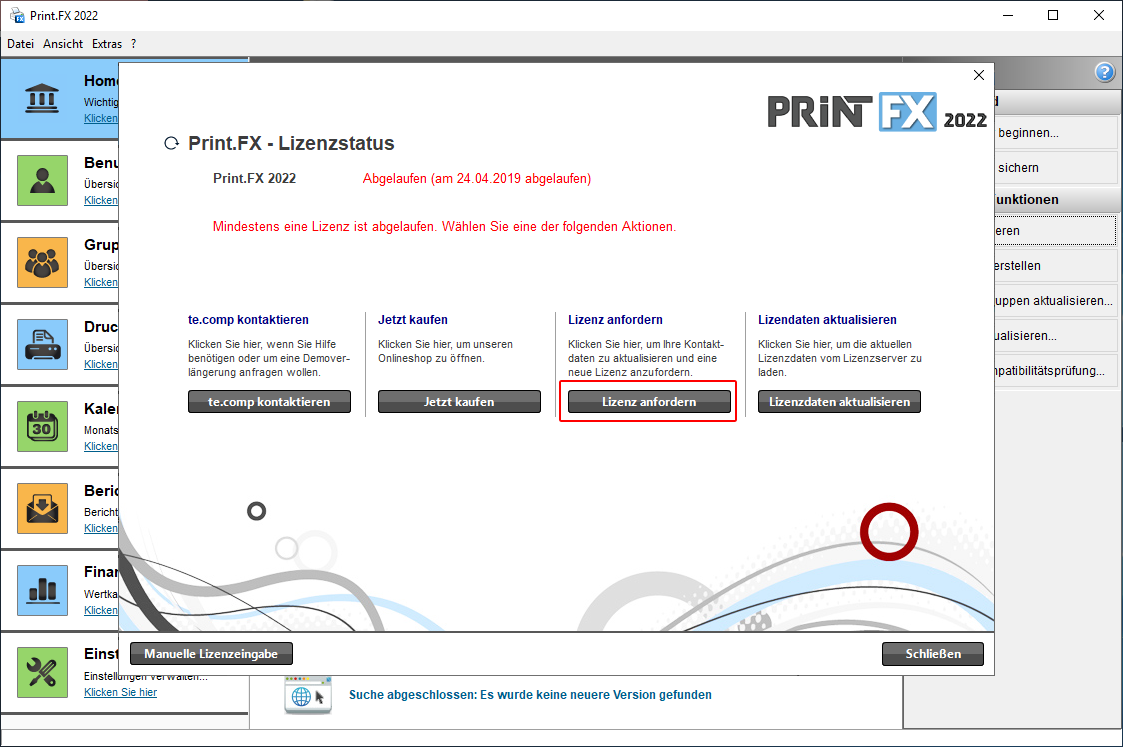Click the dark 'Jetzt kaufen' button
This screenshot has width=1123, height=747.
coord(459,402)
